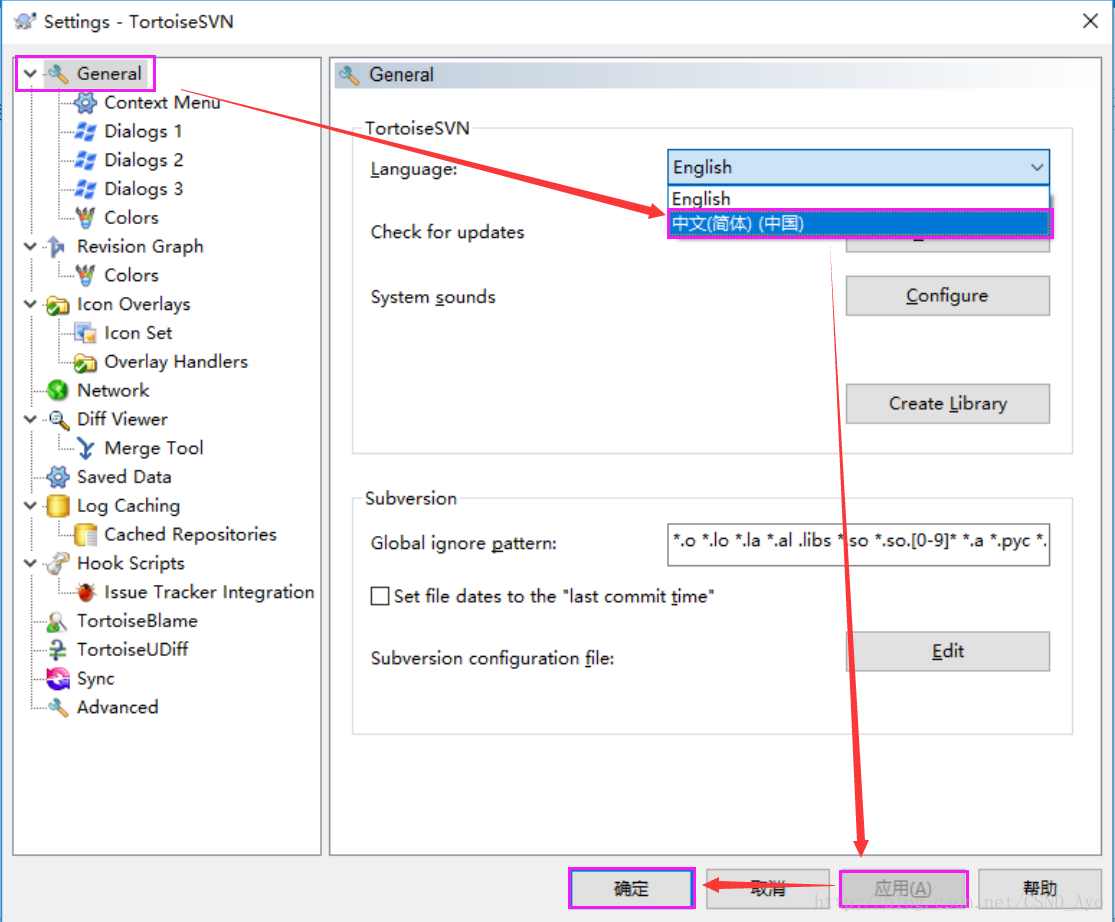Click the Advanced wrench icon
The width and height of the screenshot is (1115, 922).
[x=58, y=707]
